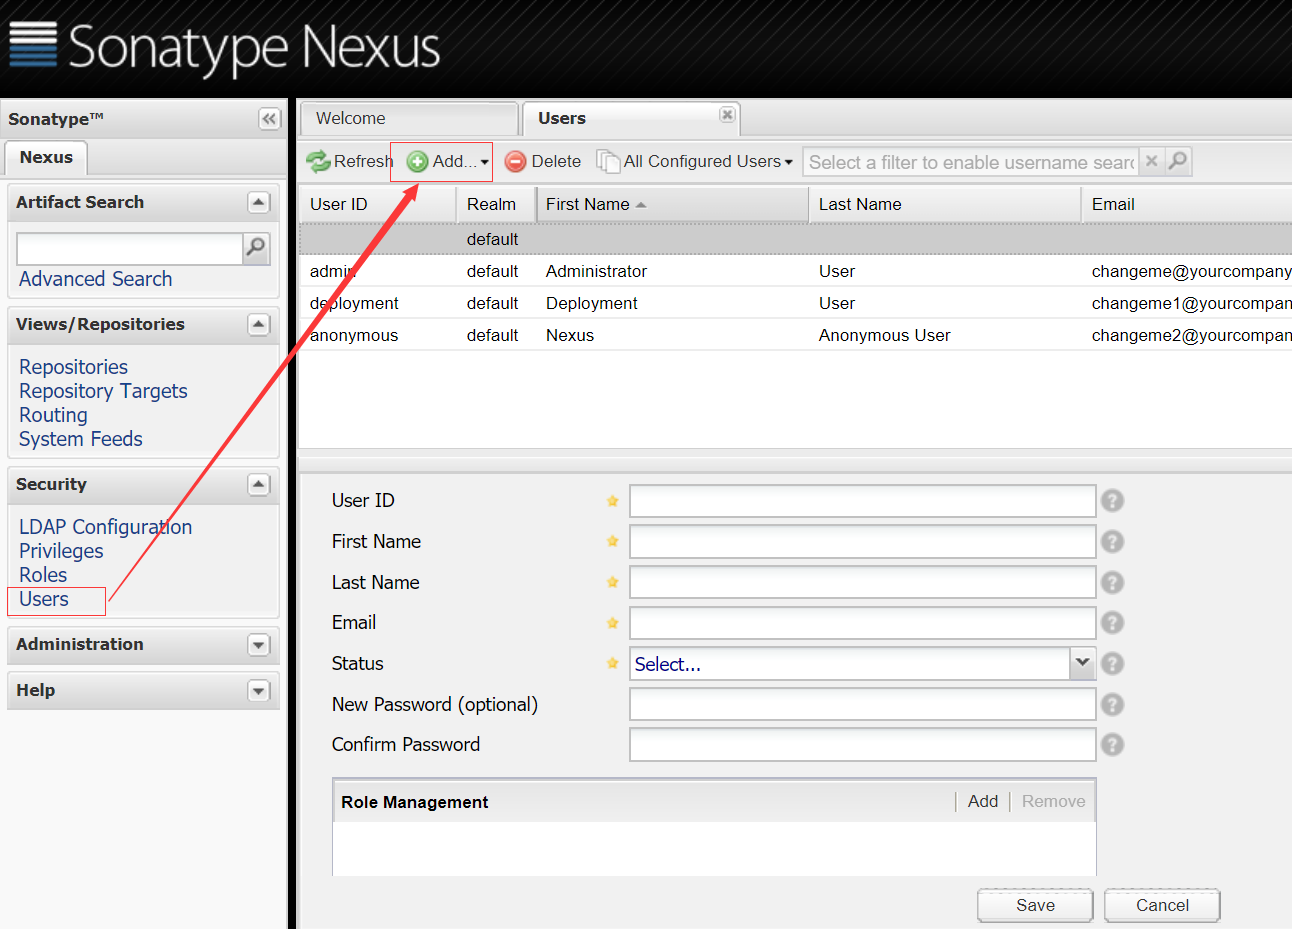
Task: Click the help icon next to First Name
Action: click(x=1112, y=542)
